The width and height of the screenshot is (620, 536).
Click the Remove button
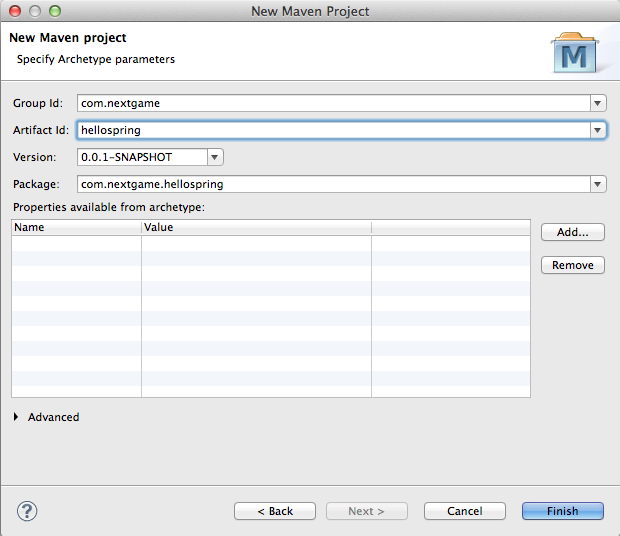573,265
